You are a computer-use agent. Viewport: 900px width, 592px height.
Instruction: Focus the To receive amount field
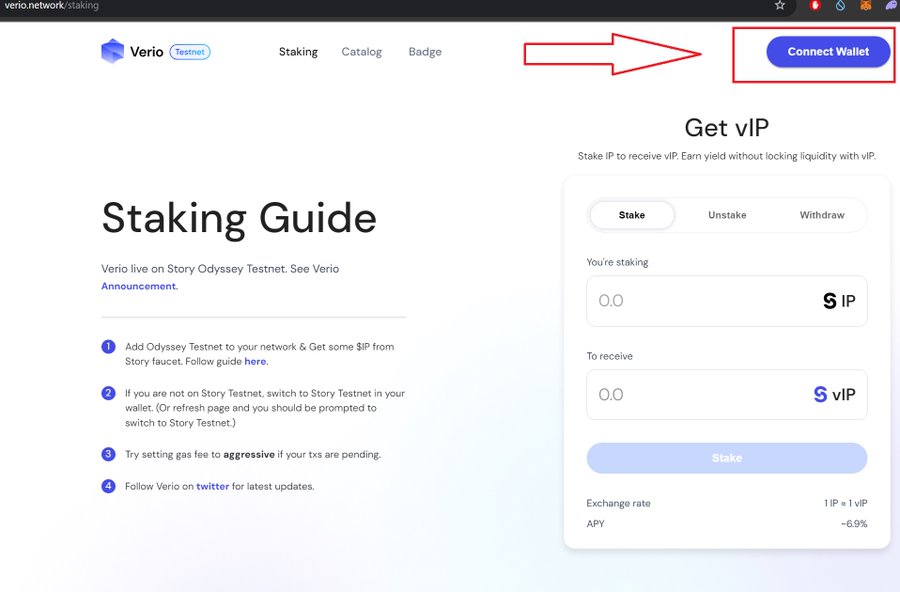pos(727,394)
